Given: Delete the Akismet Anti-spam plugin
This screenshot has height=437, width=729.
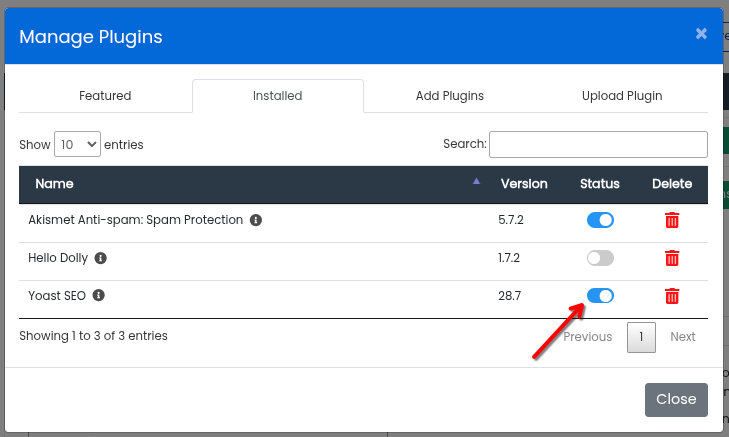Looking at the screenshot, I should (x=672, y=220).
